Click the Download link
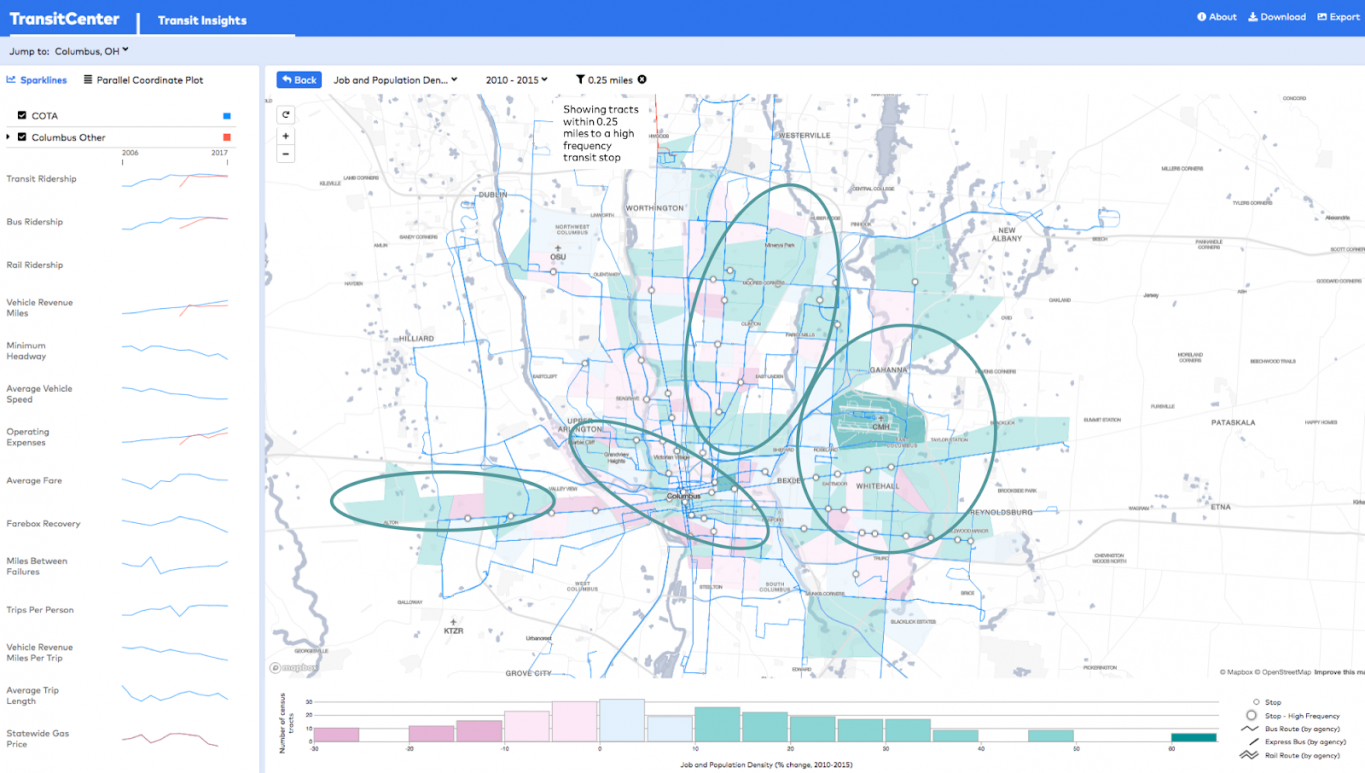The height and width of the screenshot is (773, 1365). [x=1277, y=17]
